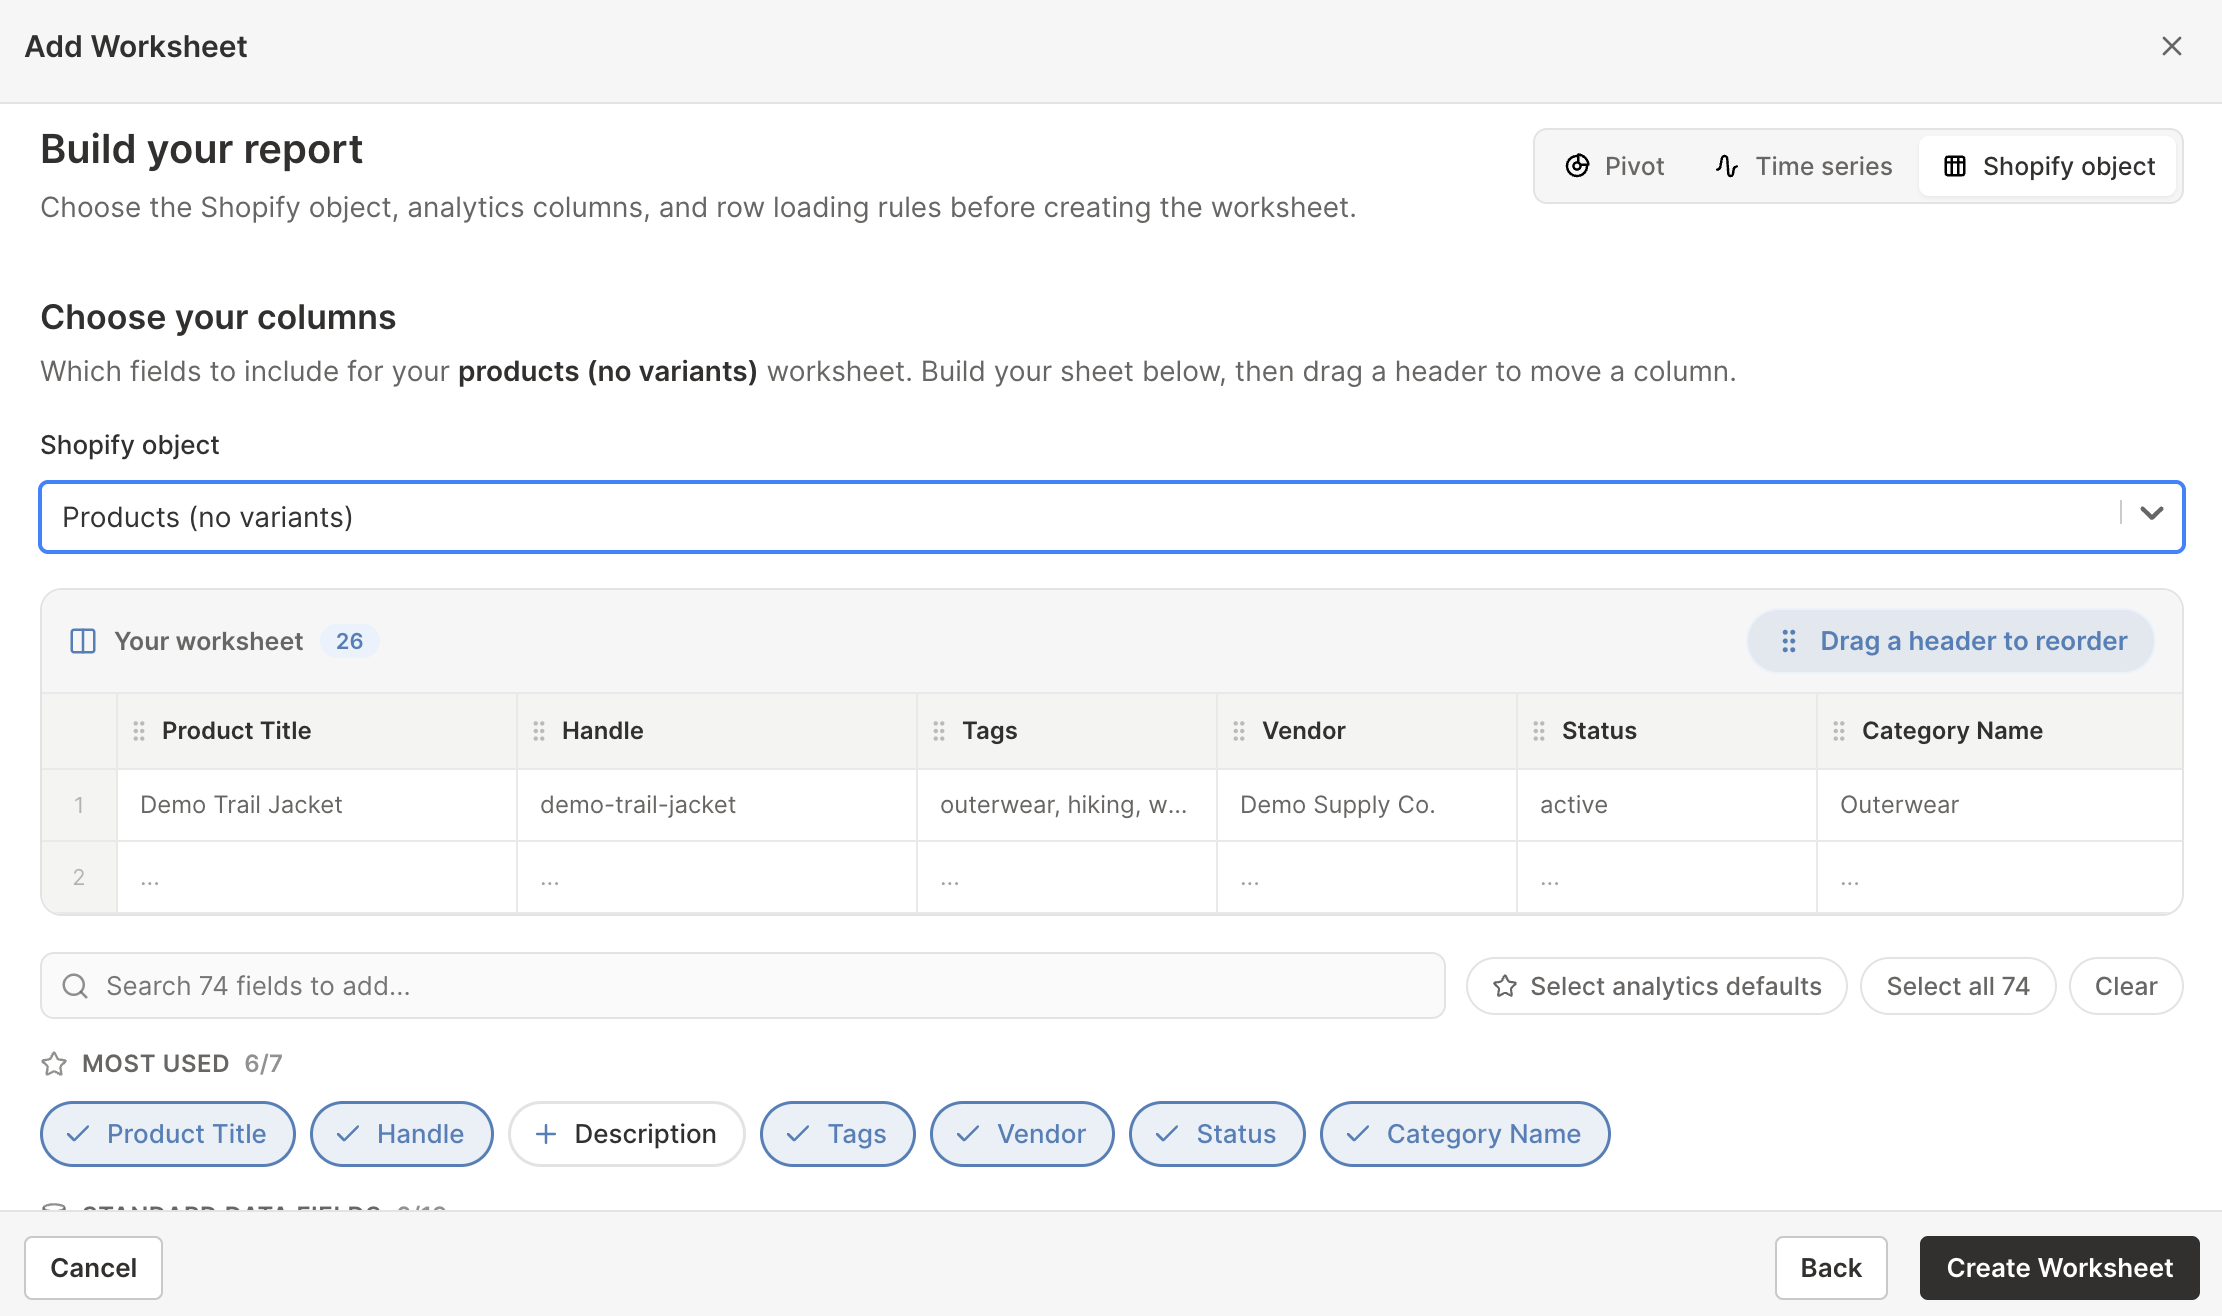Image resolution: width=2222 pixels, height=1316 pixels.
Task: Deselect the Tags field chip
Action: 838,1134
